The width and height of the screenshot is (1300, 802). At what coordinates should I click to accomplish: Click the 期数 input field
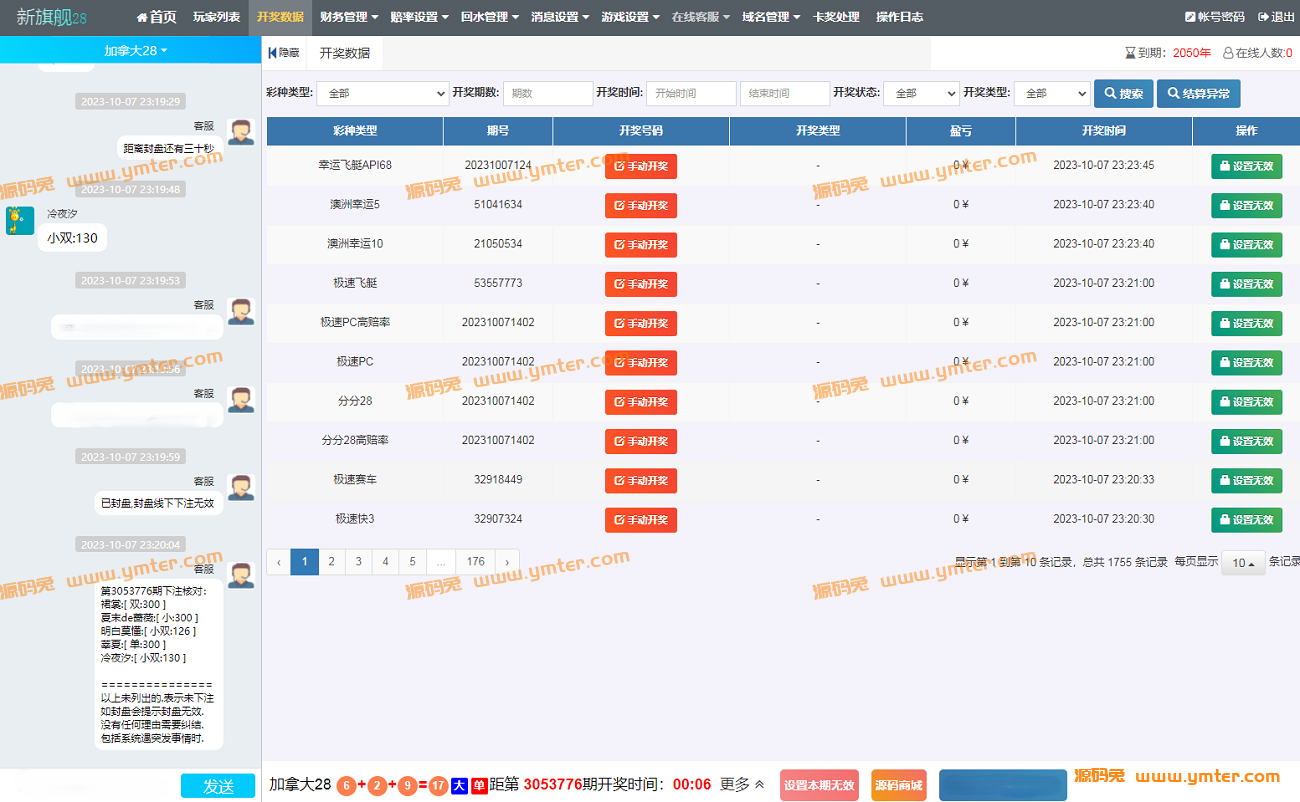(547, 93)
